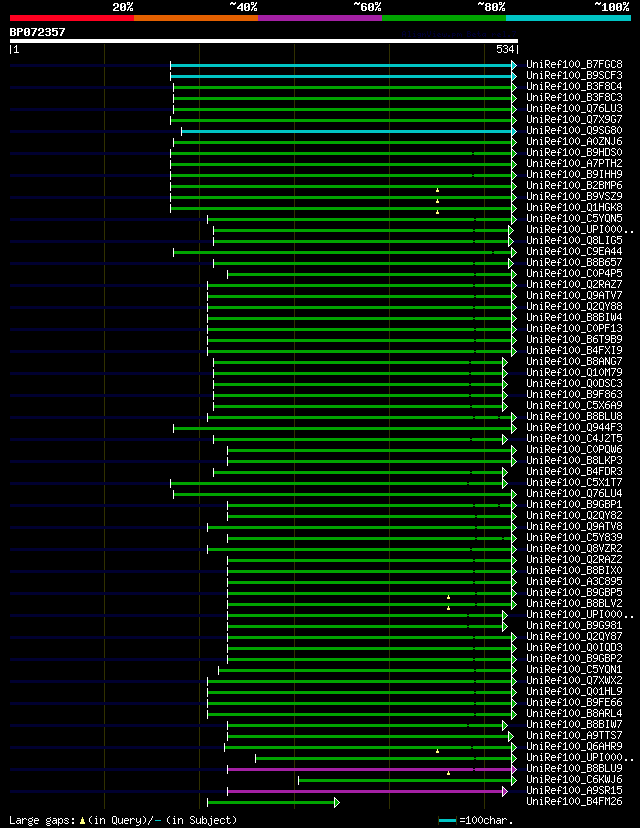
Task: Click hit label UniRef100_Q0IQD3
Action: 574,647
